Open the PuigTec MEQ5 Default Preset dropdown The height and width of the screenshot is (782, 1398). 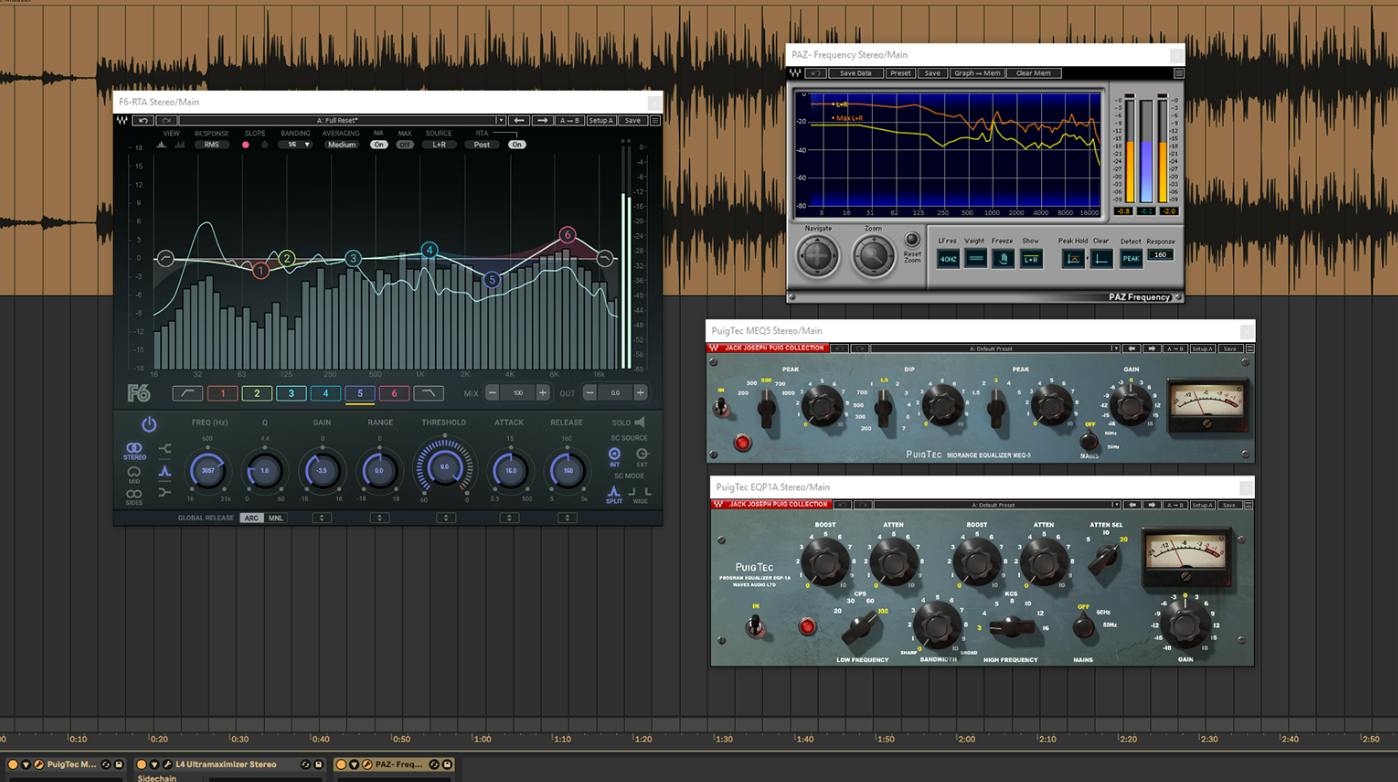pyautogui.click(x=995, y=348)
